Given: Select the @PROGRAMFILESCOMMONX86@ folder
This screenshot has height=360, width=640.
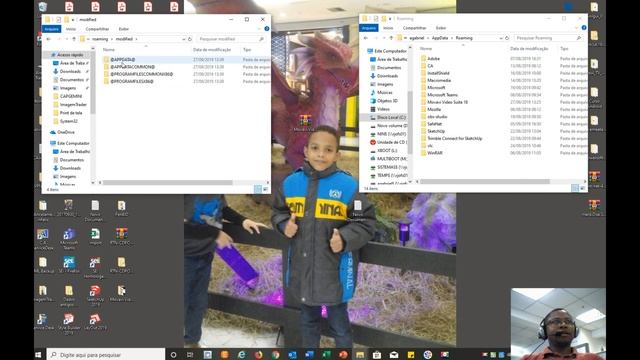Looking at the screenshot, I should (141, 74).
